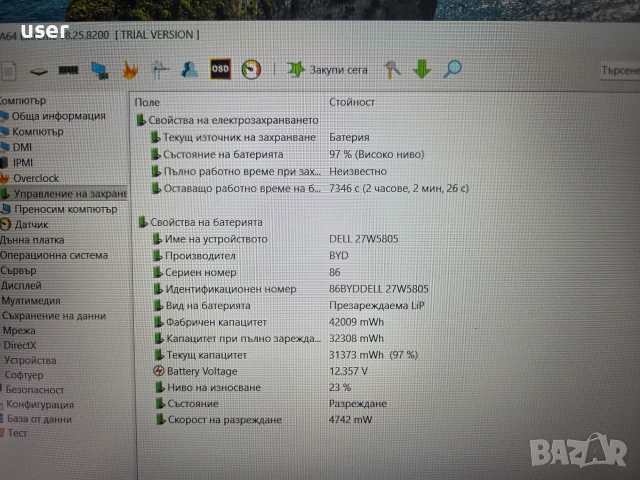
Task: Open the Report icon in toolbar
Action: pos(8,71)
